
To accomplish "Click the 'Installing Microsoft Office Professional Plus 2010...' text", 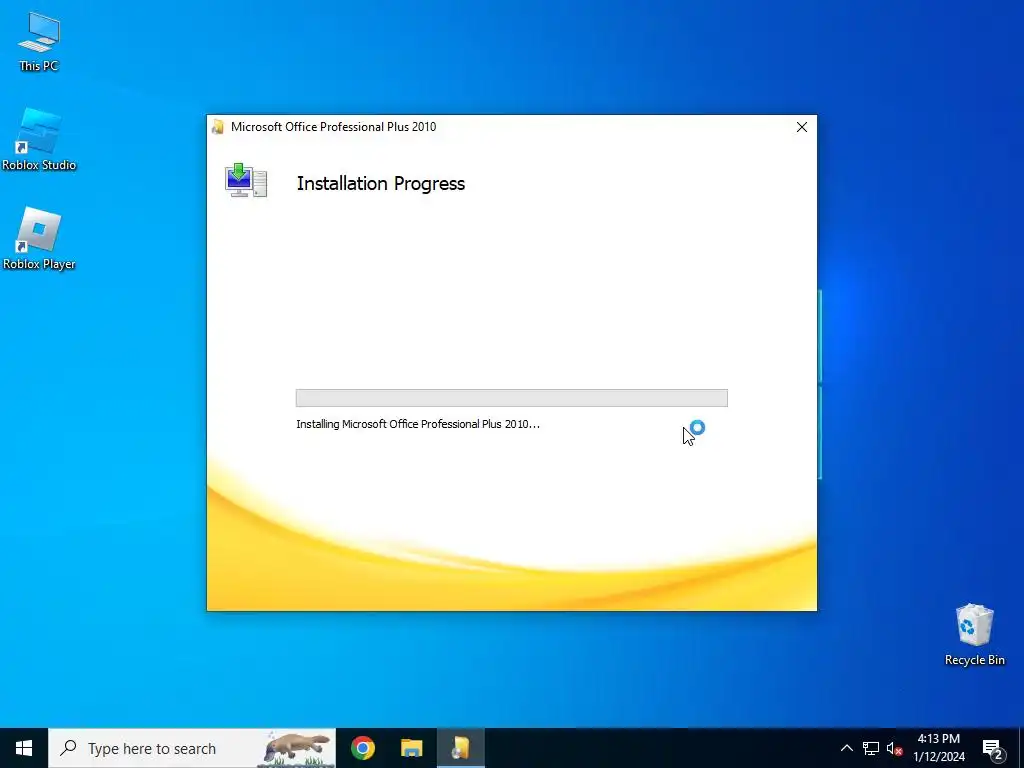I will (418, 424).
